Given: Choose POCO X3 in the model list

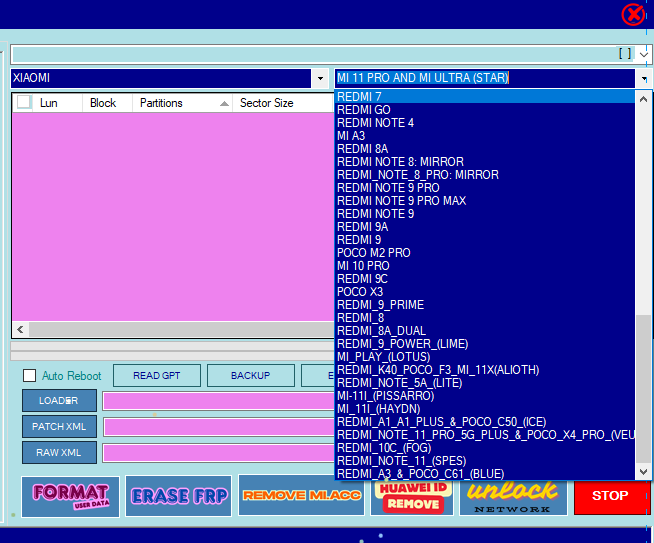Looking at the screenshot, I should point(360,292).
